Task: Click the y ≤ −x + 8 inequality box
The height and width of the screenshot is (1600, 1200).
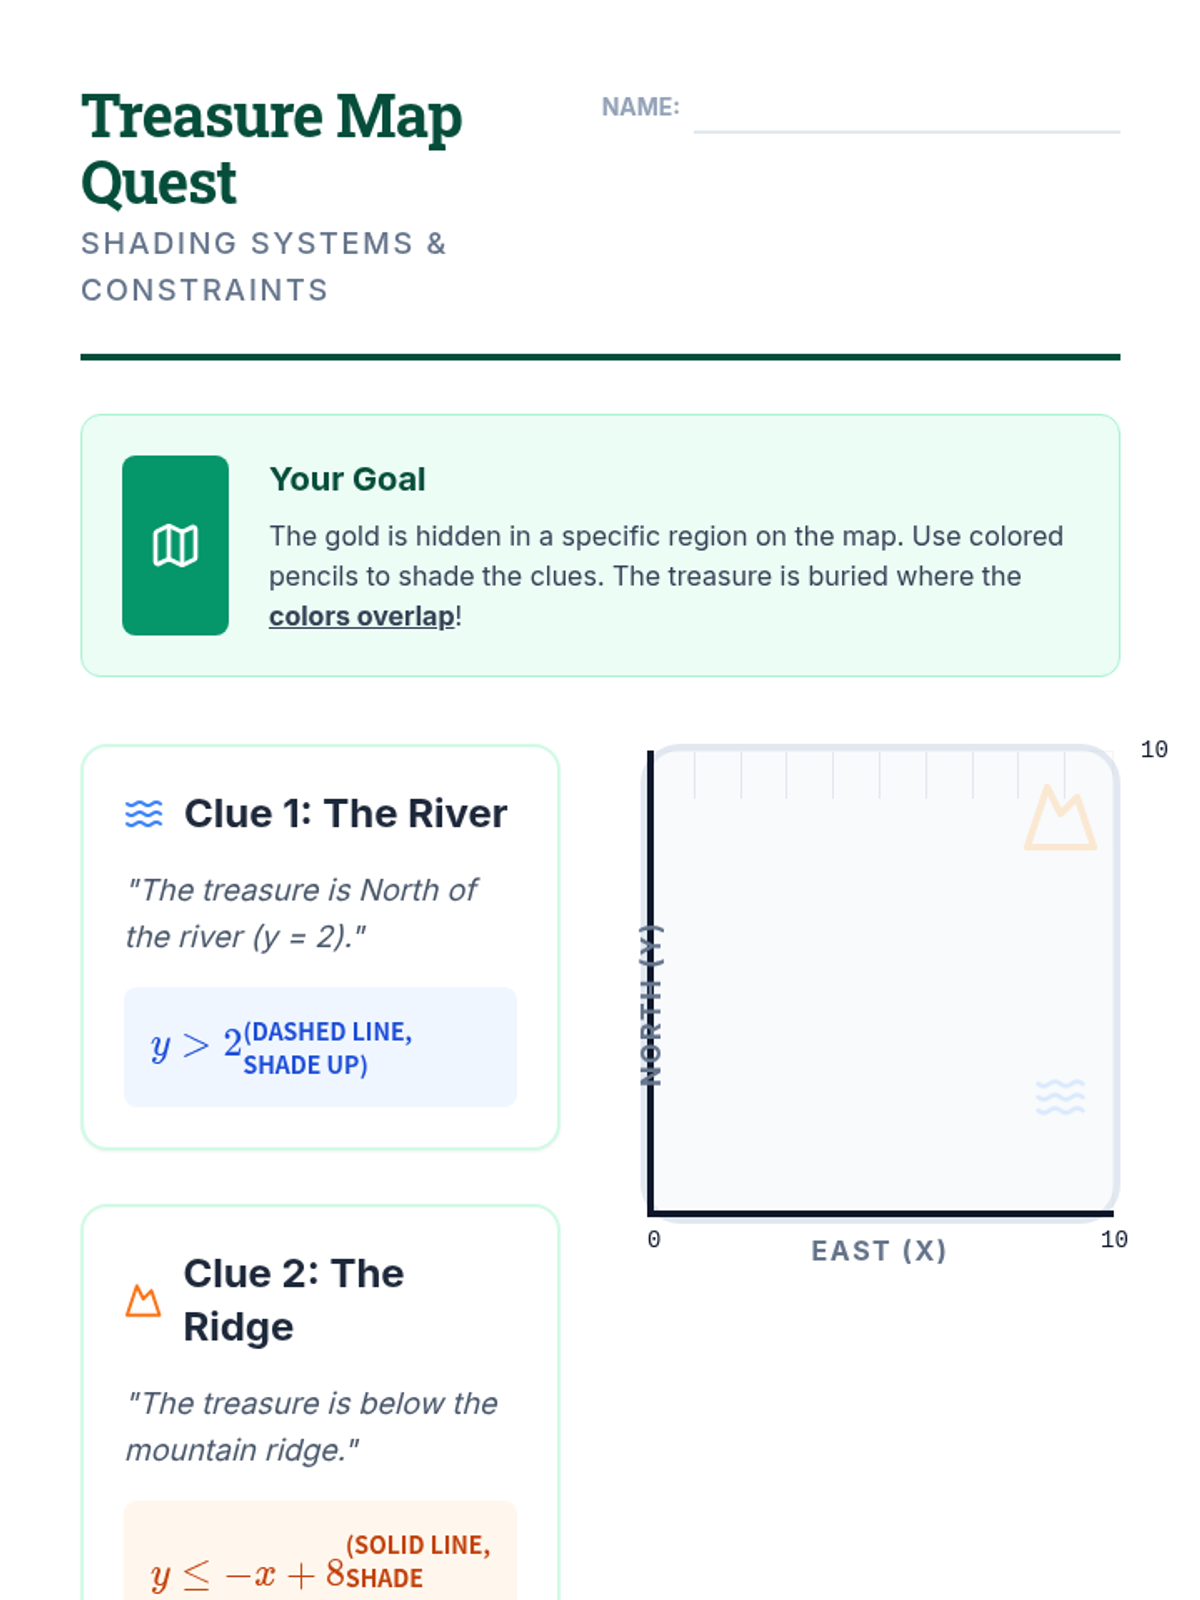Action: click(320, 1555)
